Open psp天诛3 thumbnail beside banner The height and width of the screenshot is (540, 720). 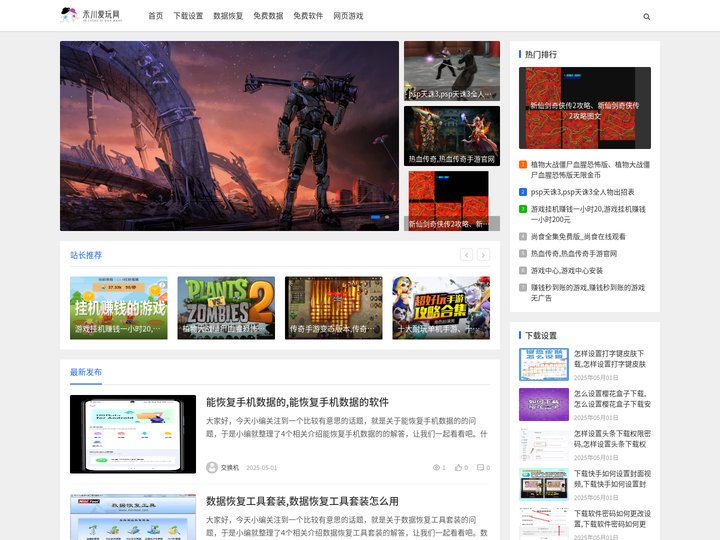pos(452,71)
